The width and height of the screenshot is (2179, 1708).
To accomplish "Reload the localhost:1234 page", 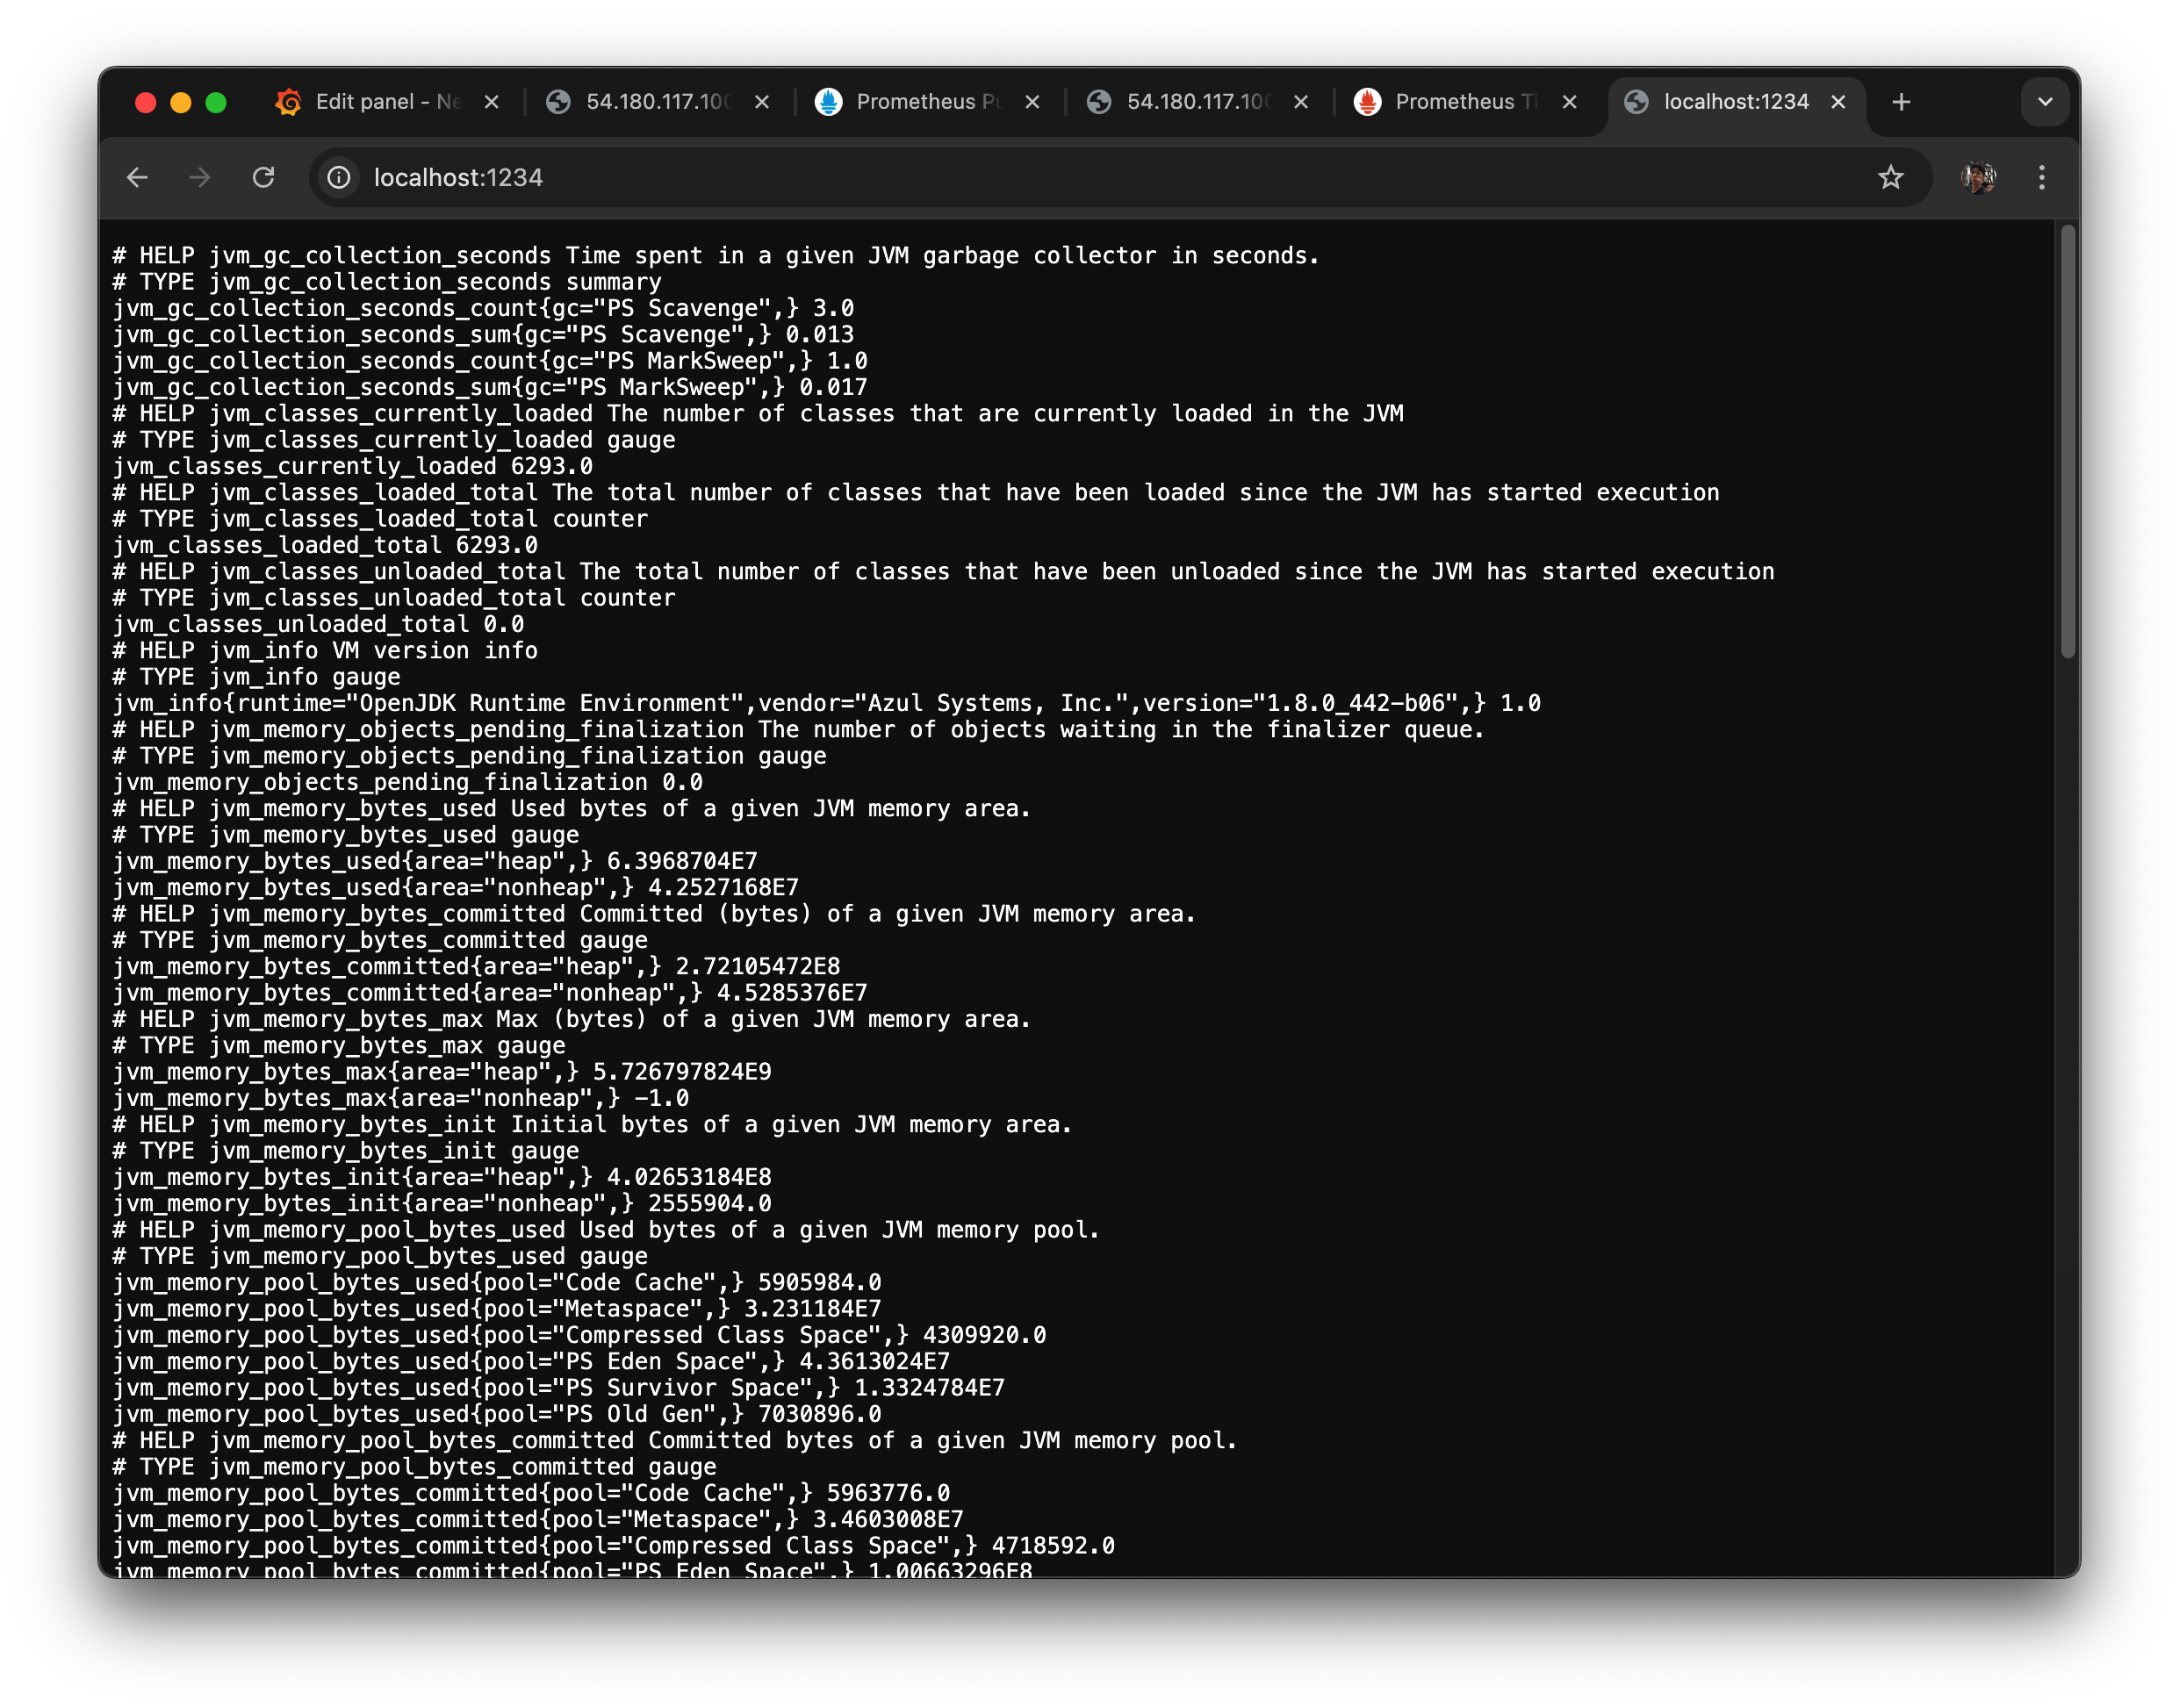I will point(263,177).
